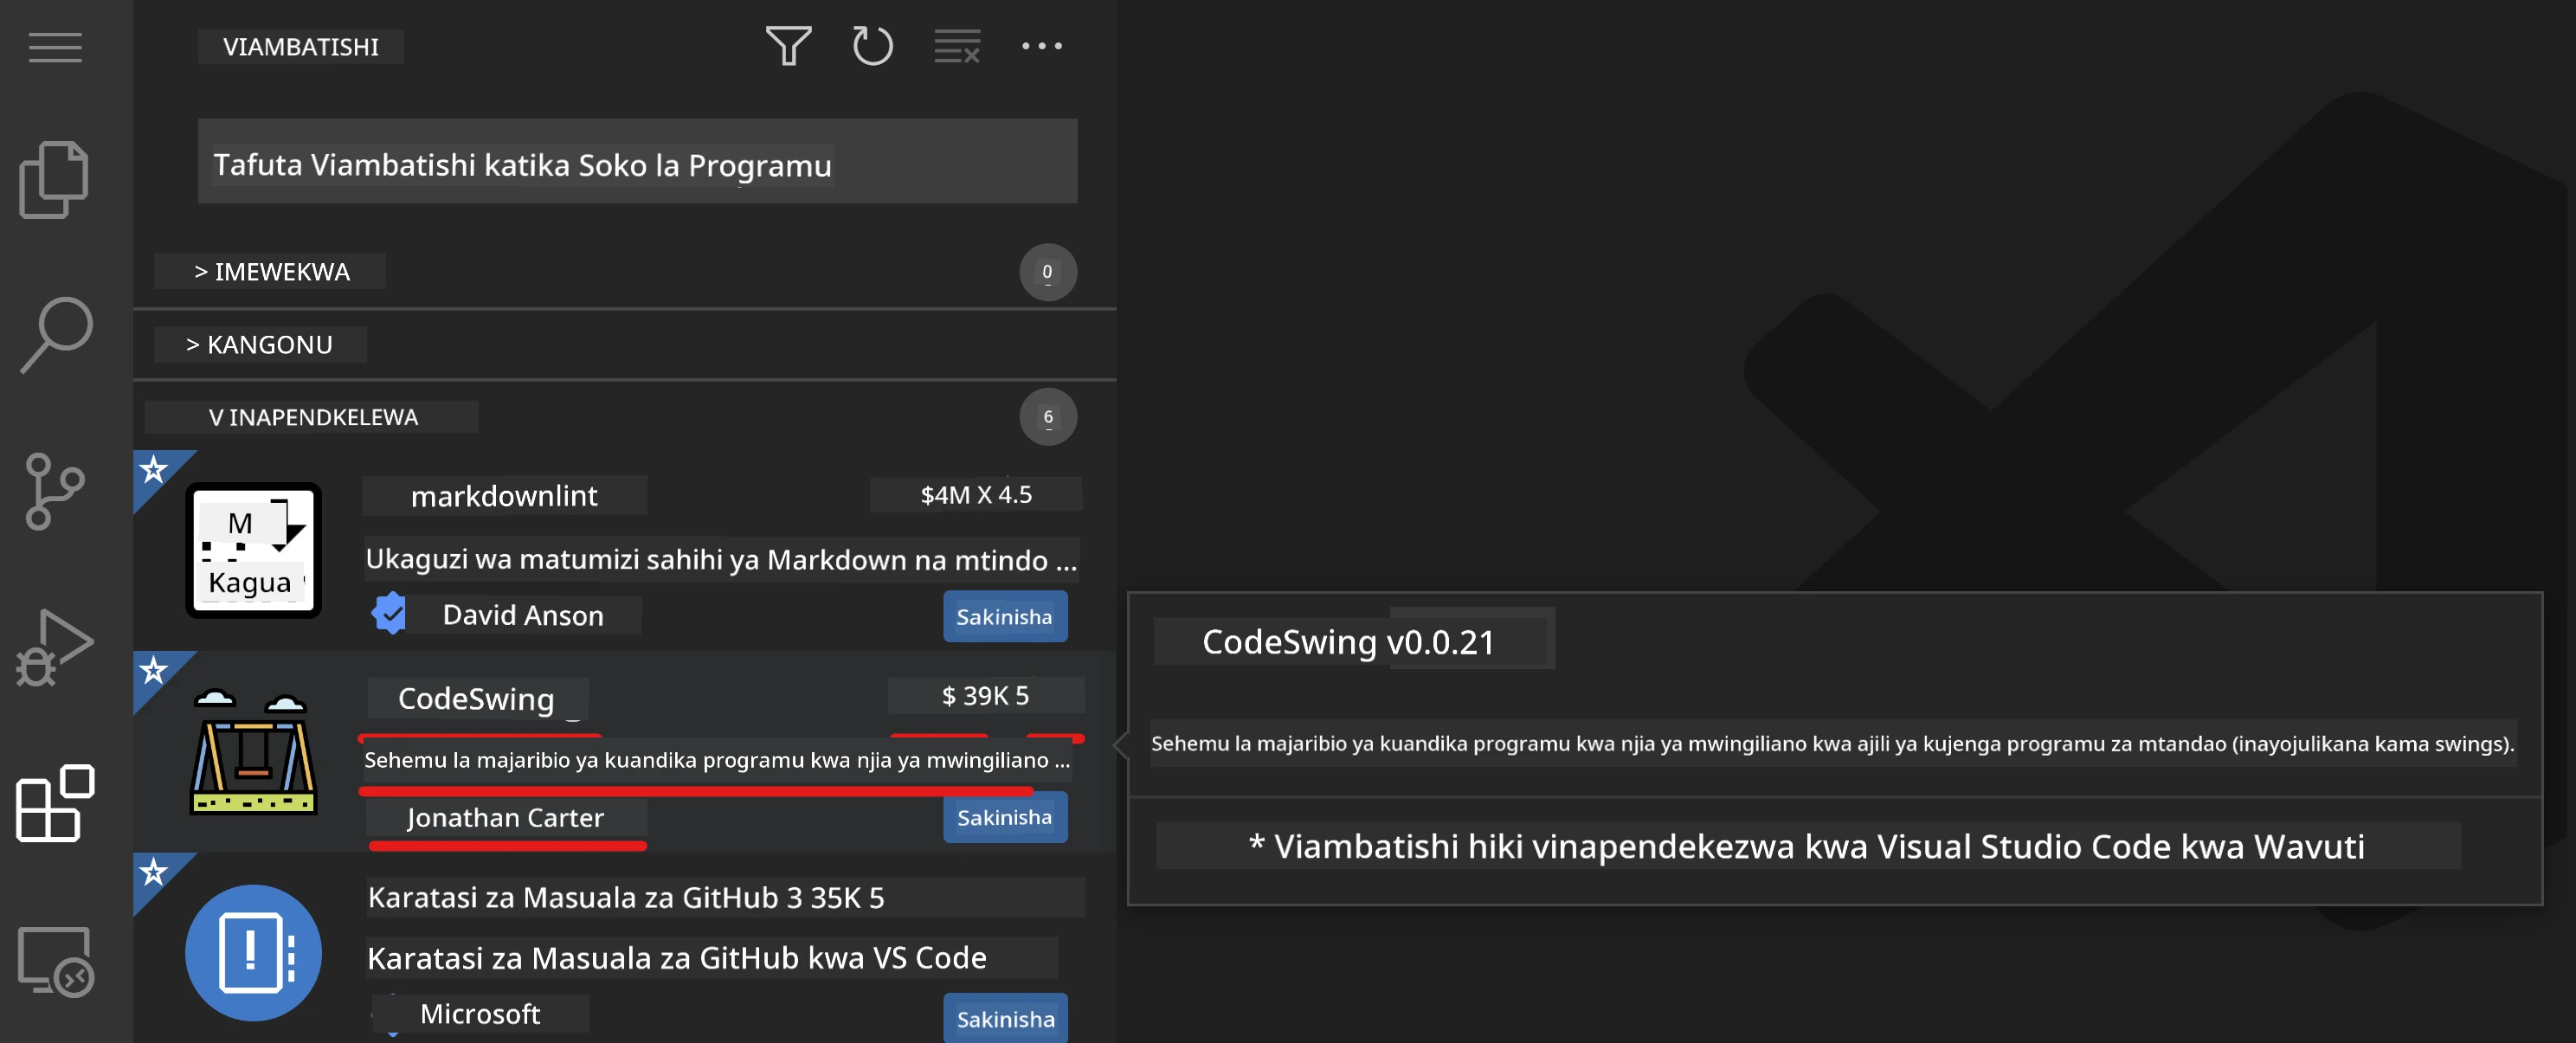The height and width of the screenshot is (1043, 2576).
Task: Focus the Tafuta Viambatishi search field
Action: tap(637, 162)
